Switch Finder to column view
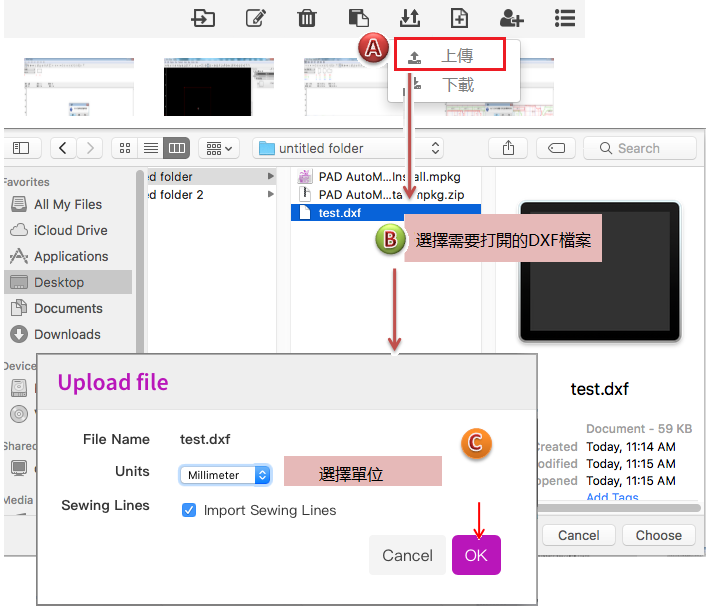The image size is (708, 610). [x=177, y=148]
